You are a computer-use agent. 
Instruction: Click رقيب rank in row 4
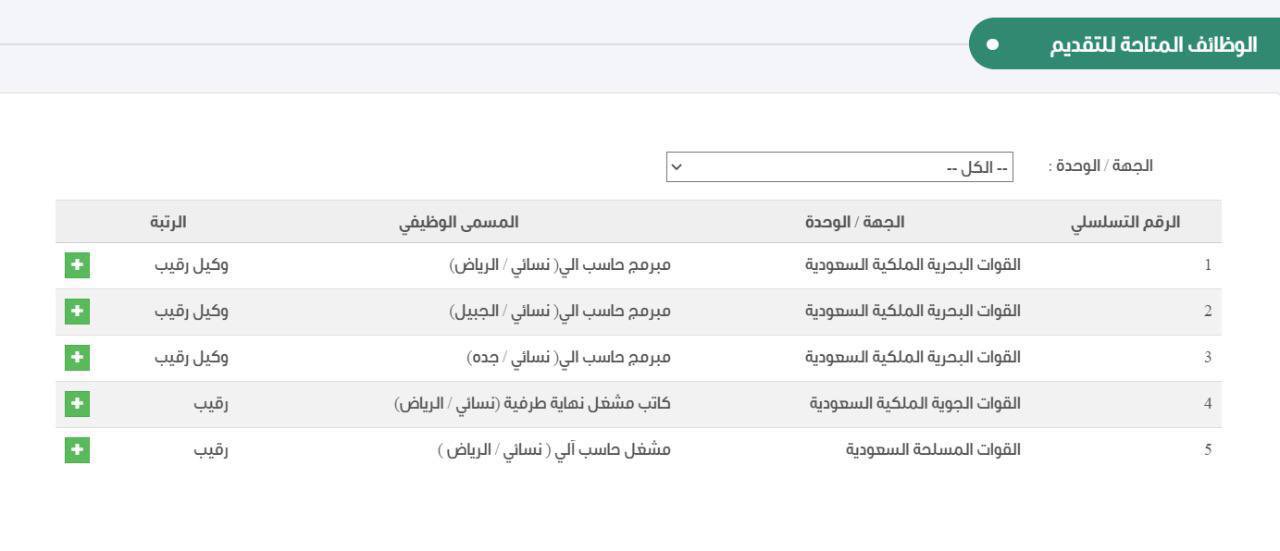tap(211, 403)
